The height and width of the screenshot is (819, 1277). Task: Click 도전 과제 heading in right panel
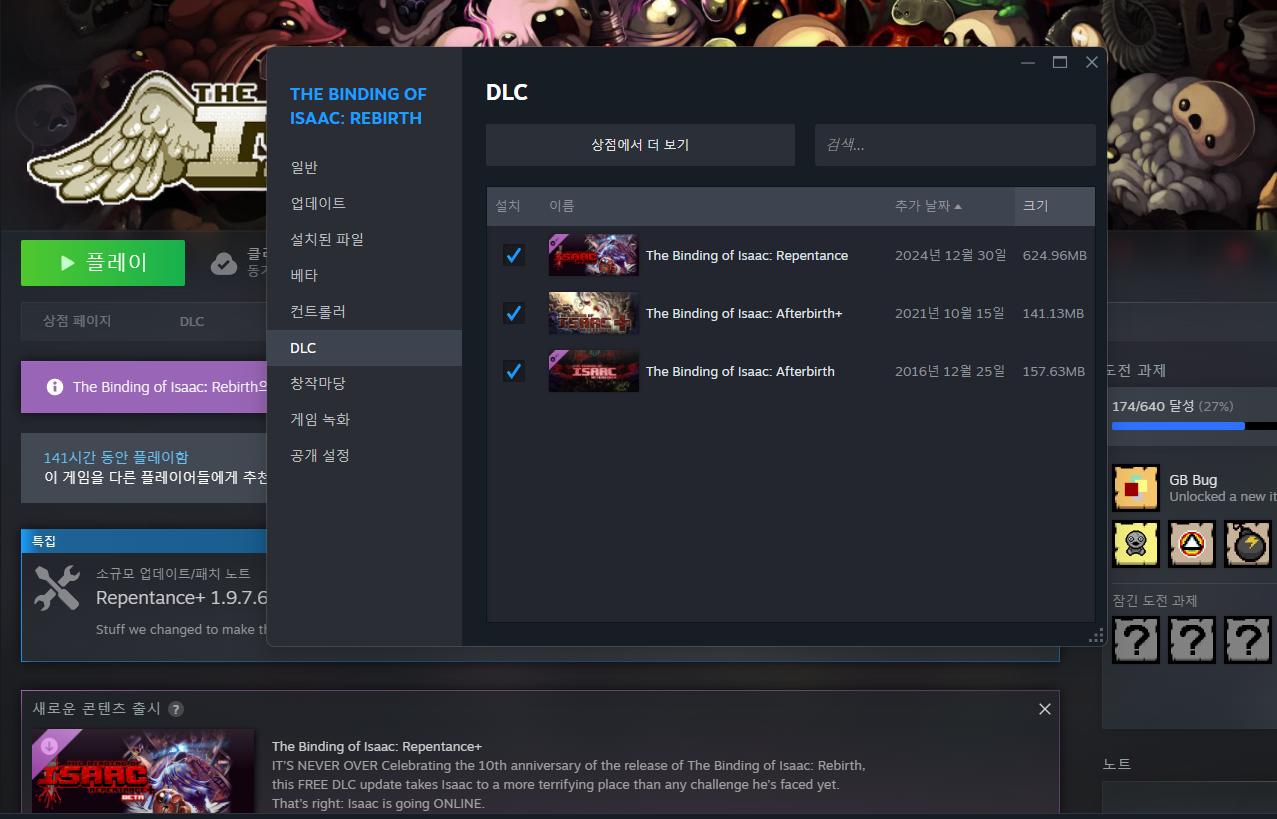click(x=1135, y=370)
